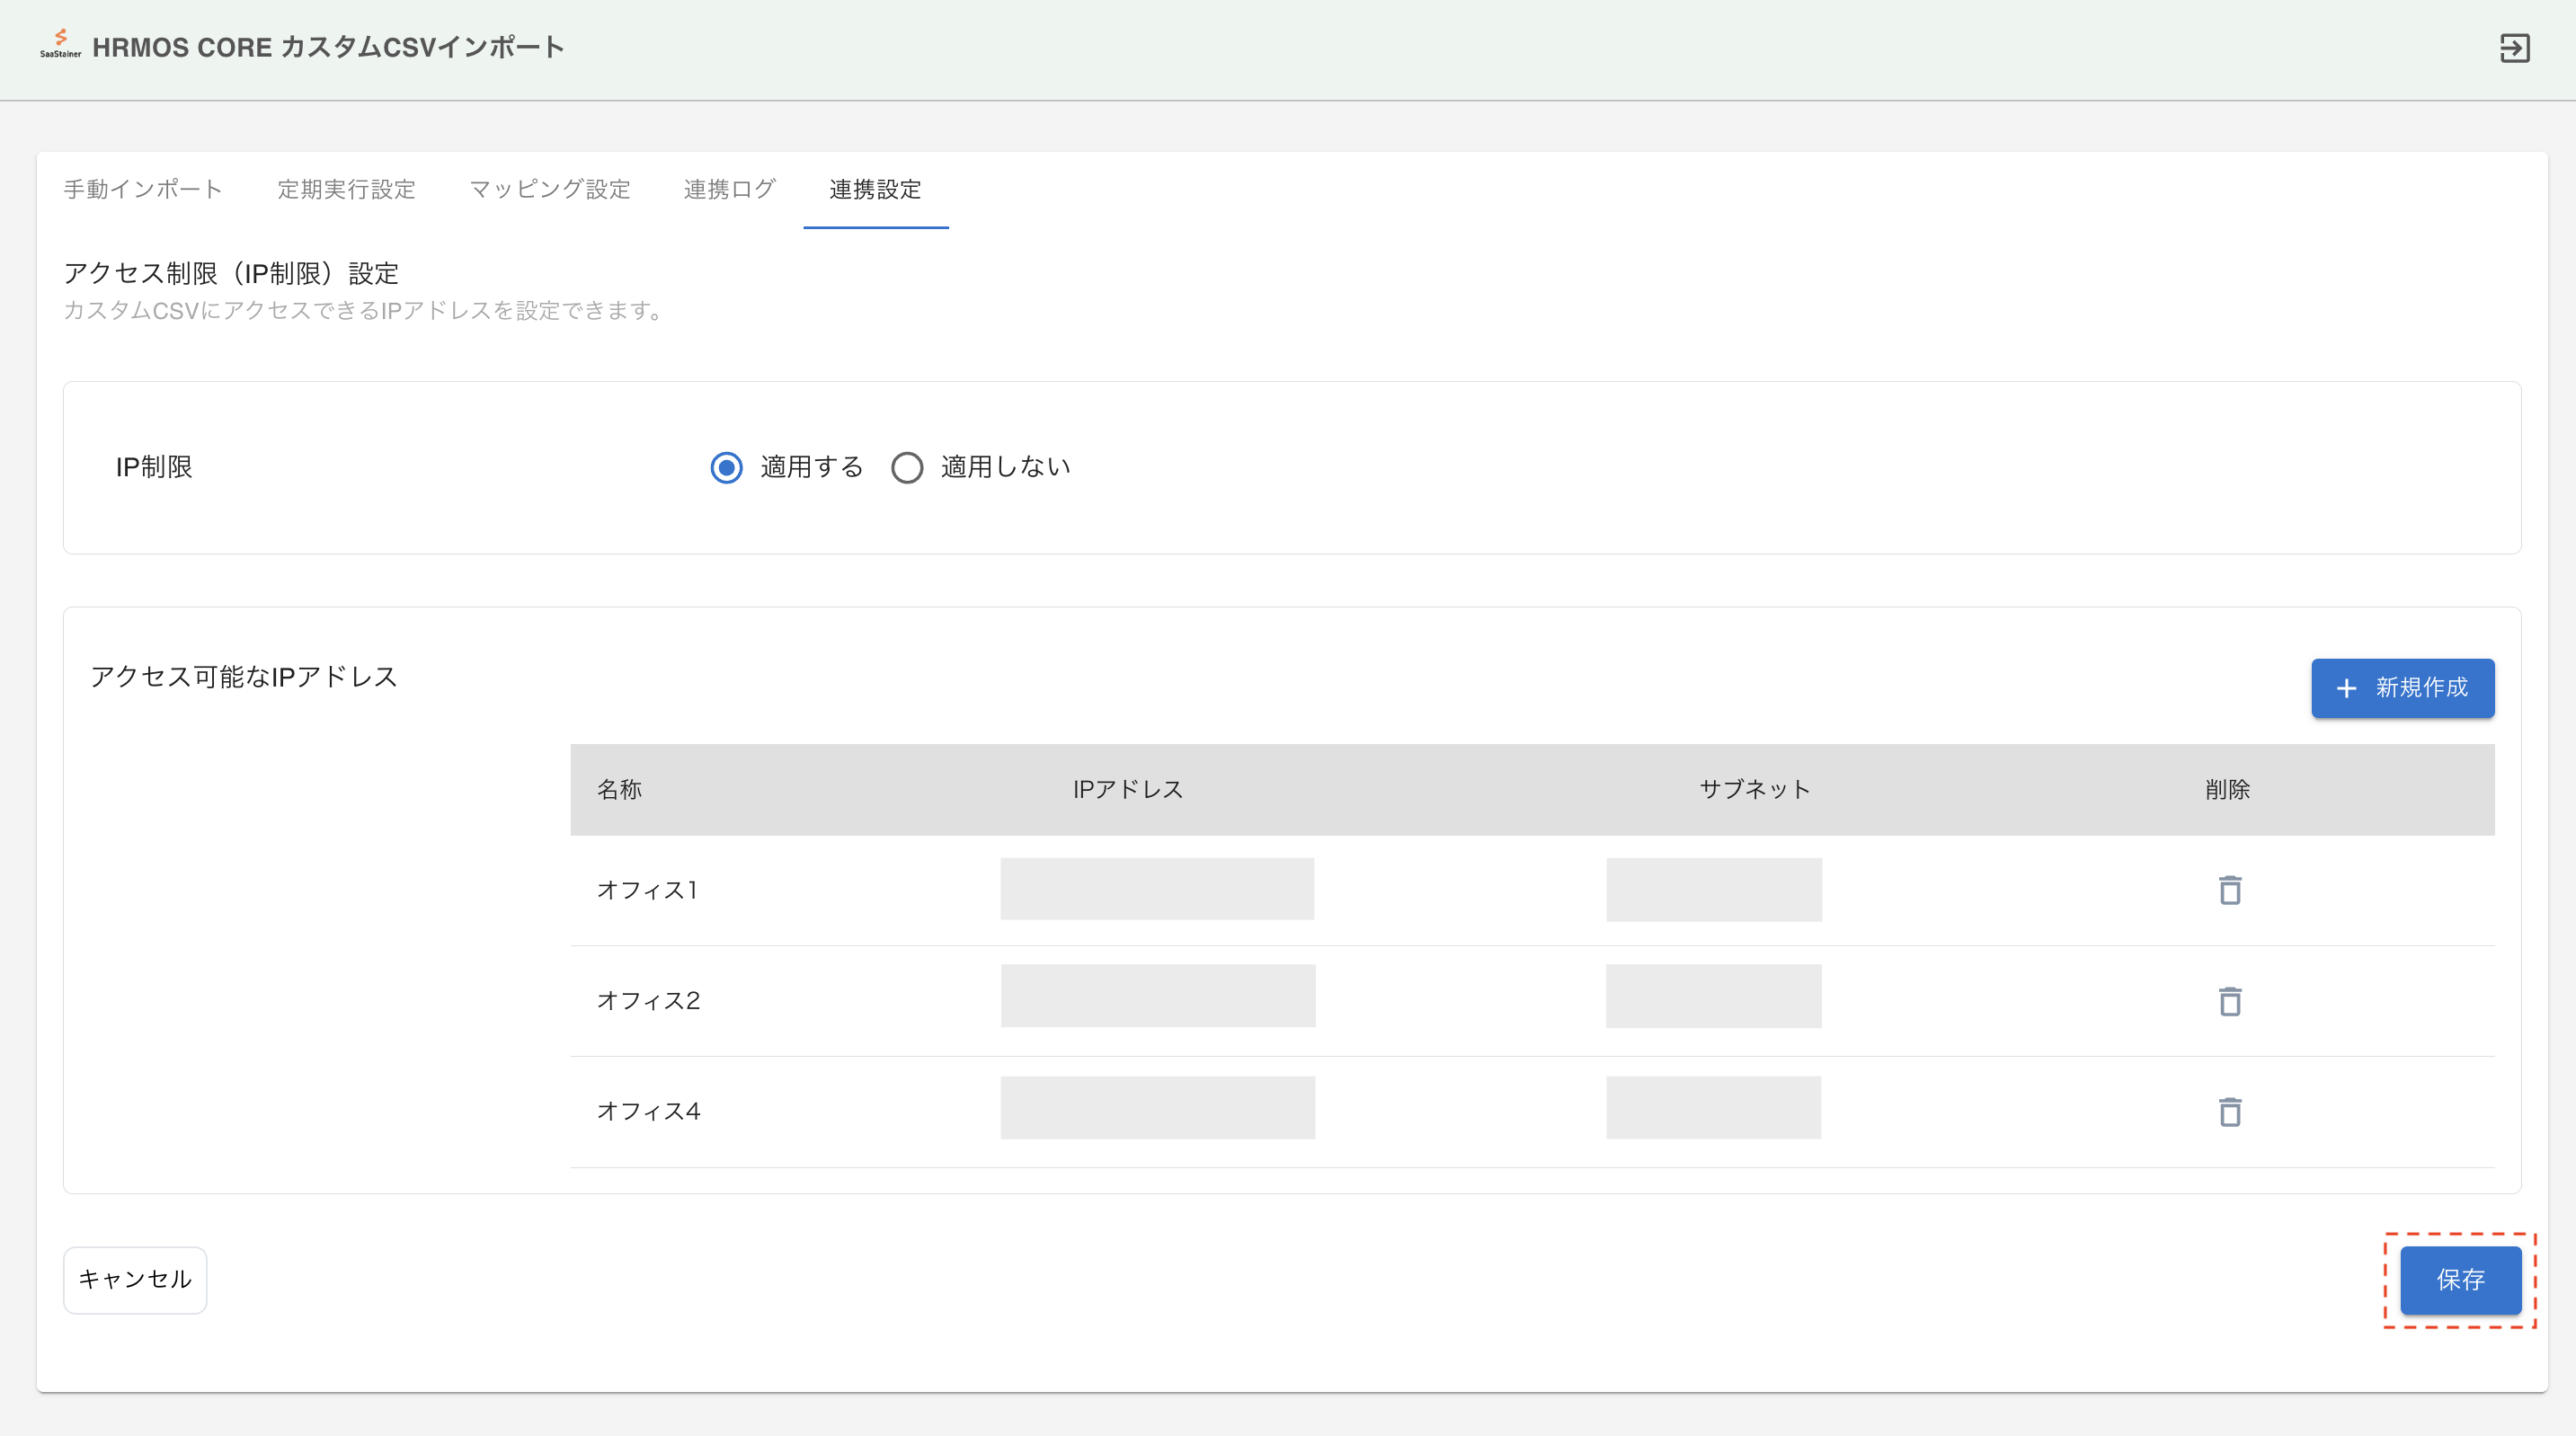Select the 連携設定 tab
This screenshot has width=2576, height=1436.
pyautogui.click(x=875, y=189)
